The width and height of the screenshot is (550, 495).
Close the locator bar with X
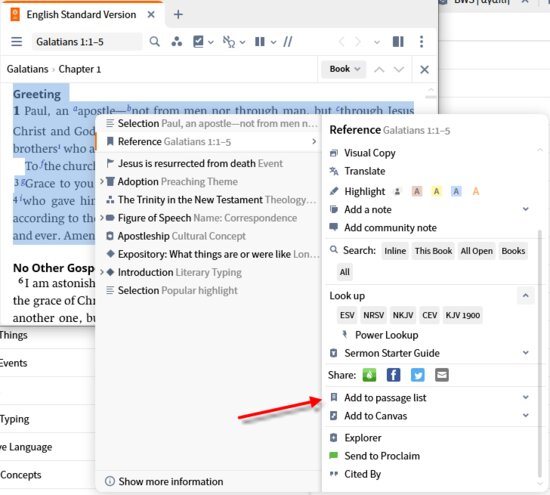pos(424,69)
